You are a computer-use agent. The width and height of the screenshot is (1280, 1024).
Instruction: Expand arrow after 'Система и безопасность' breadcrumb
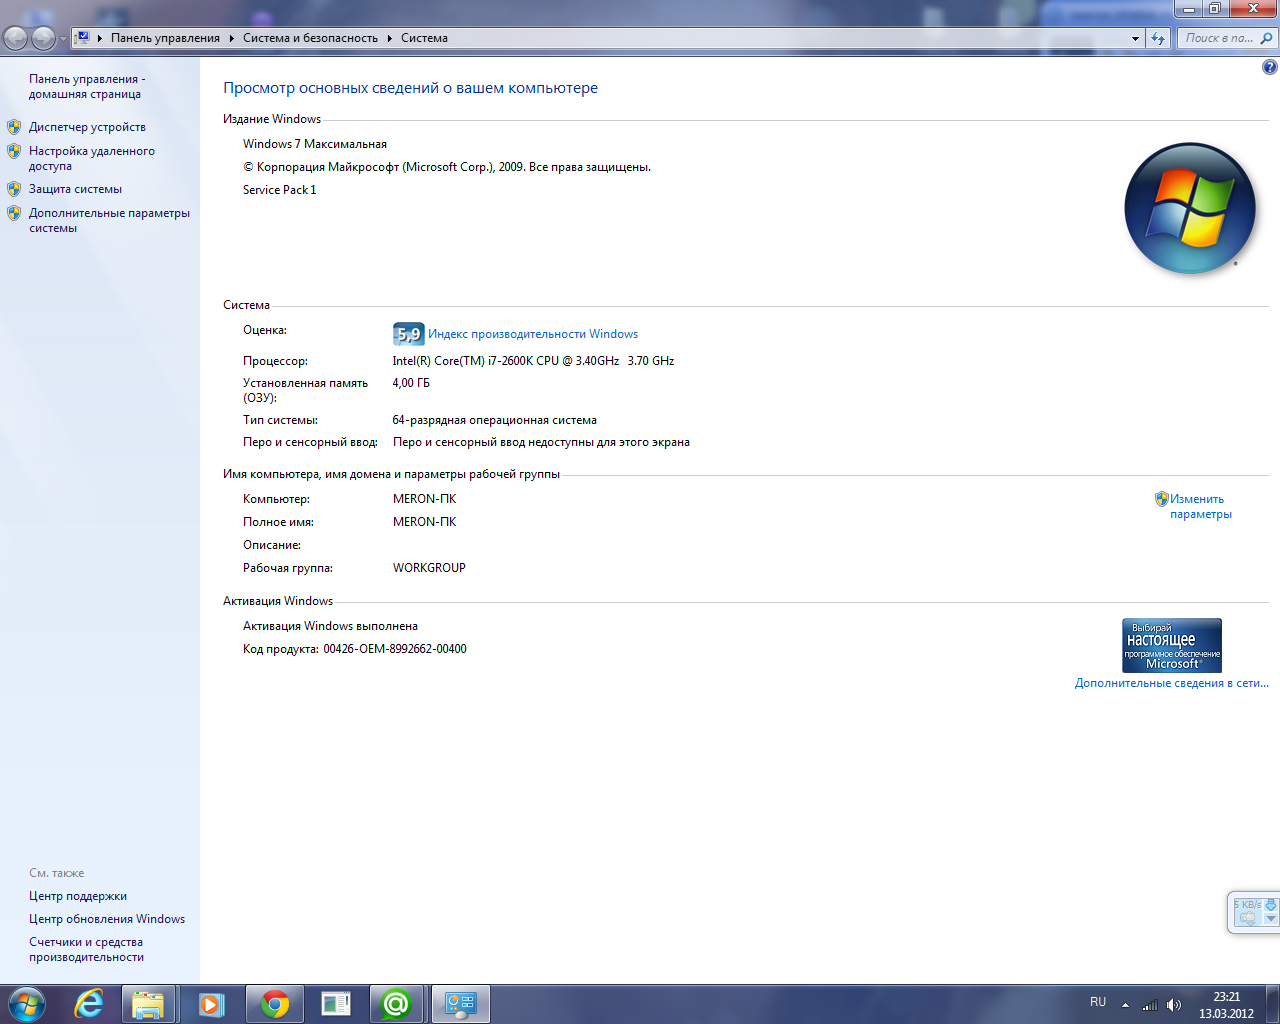pos(390,38)
